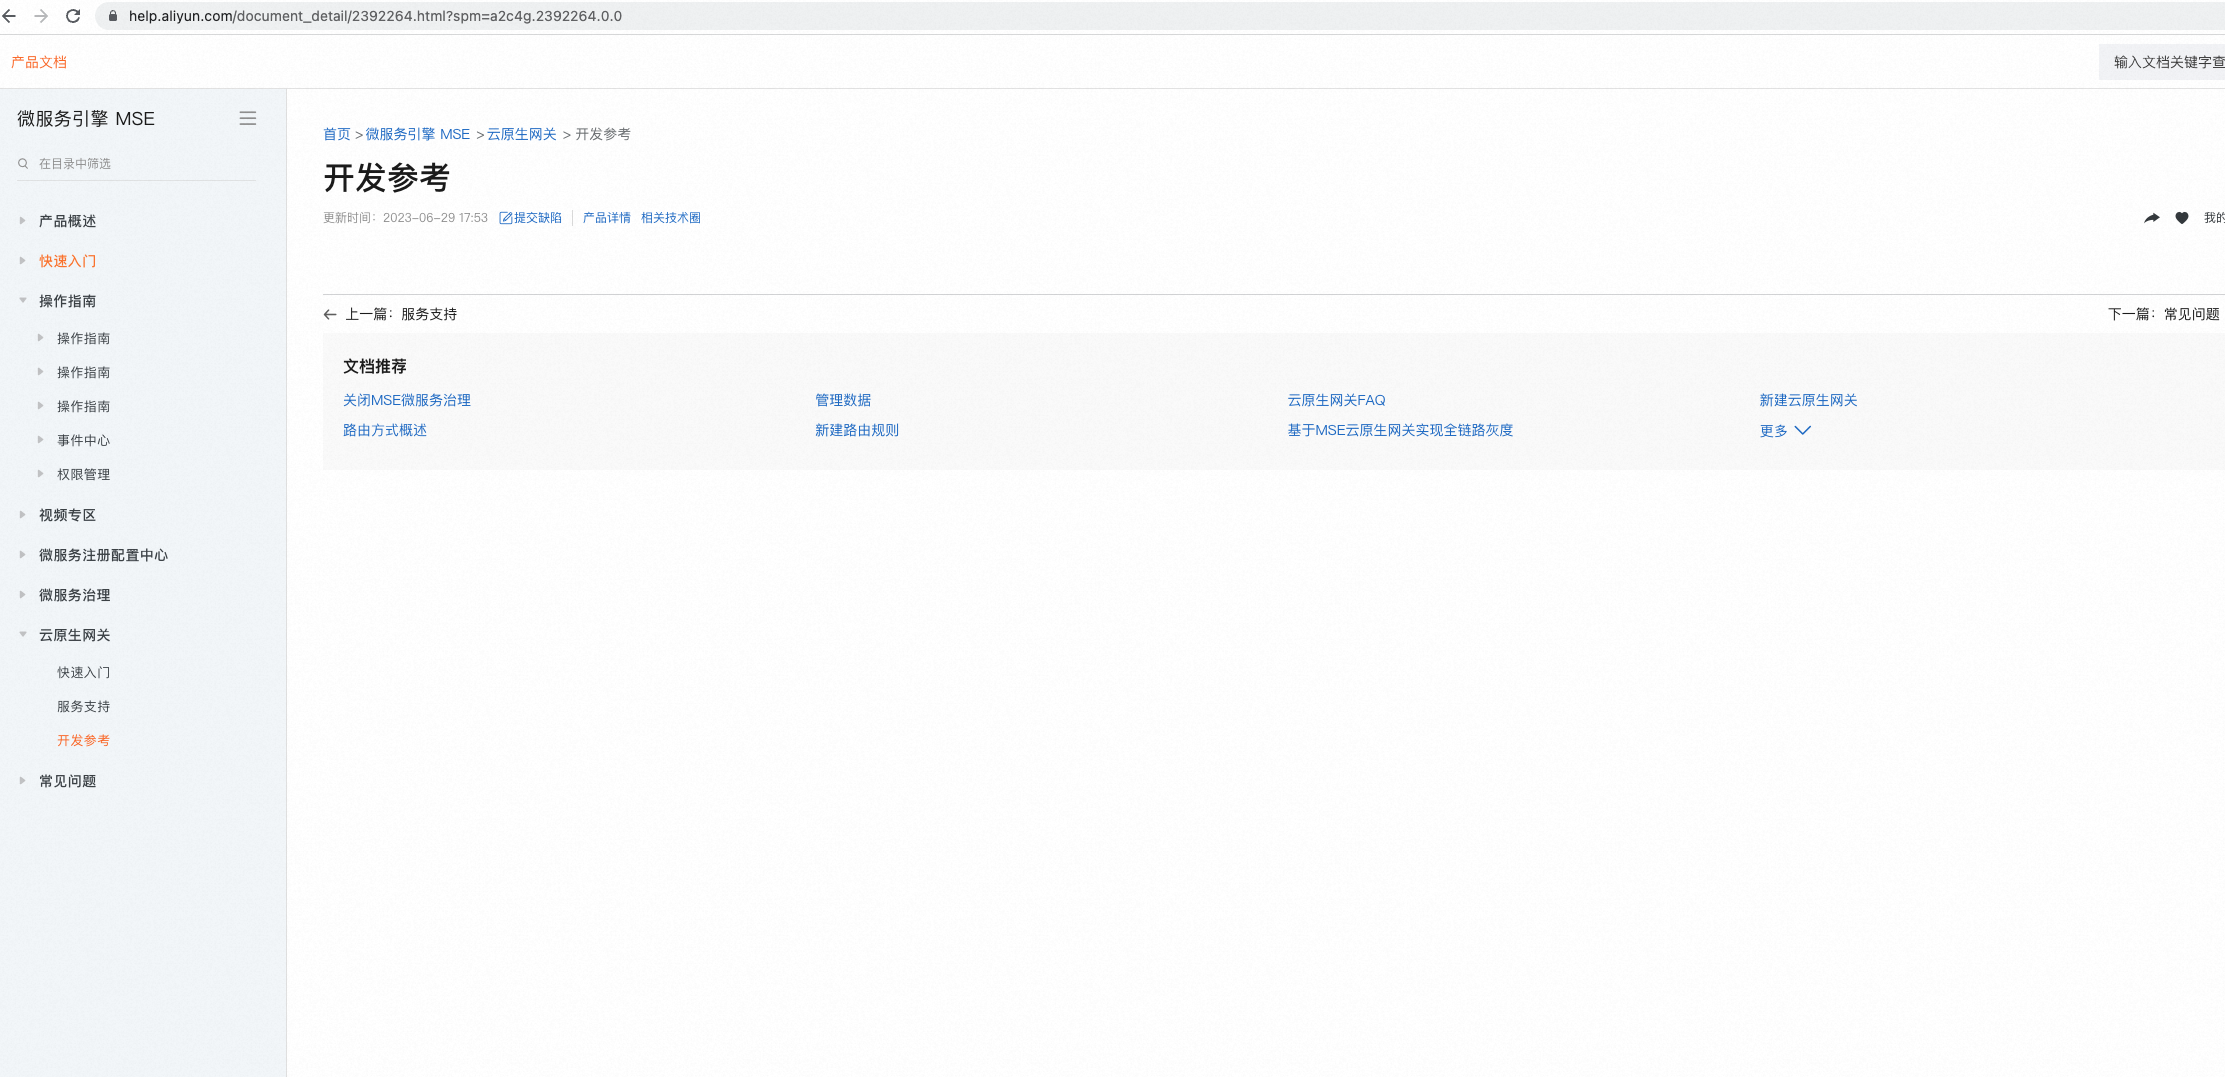Click 微服务治理 sidebar item

tap(74, 595)
